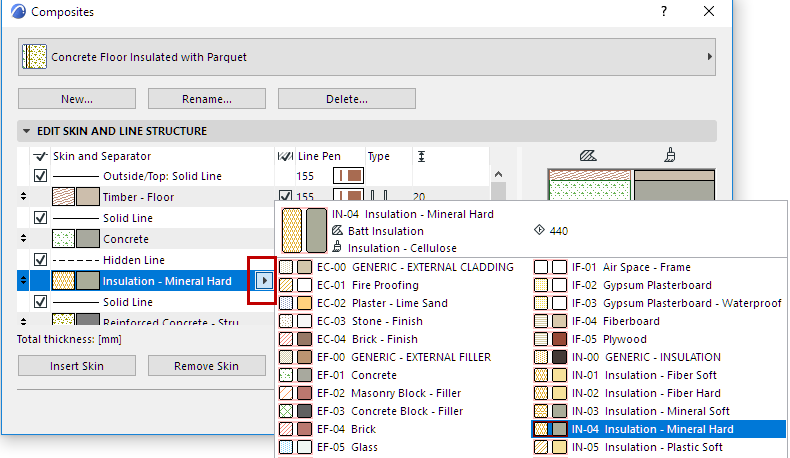Choose IF-03 Gypsum Plasterboard - Waterproof material
The height and width of the screenshot is (458, 790).
[x=659, y=303]
